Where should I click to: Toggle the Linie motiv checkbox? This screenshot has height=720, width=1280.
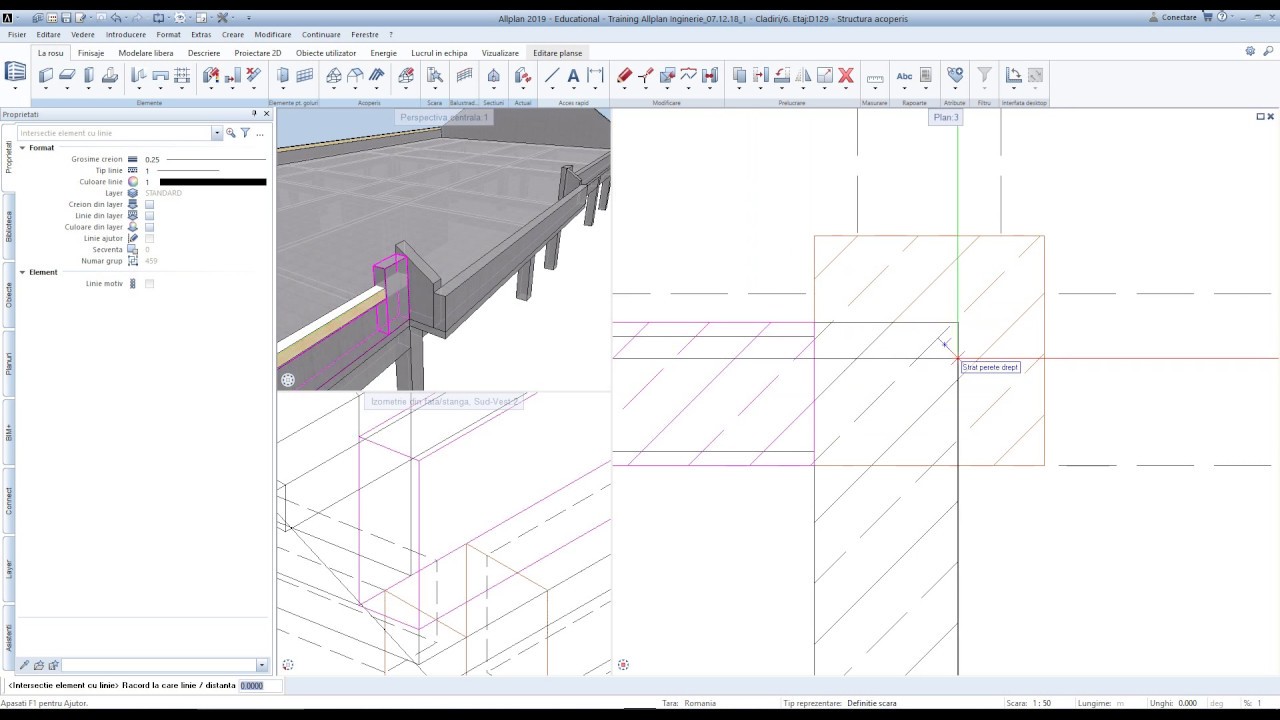(149, 284)
